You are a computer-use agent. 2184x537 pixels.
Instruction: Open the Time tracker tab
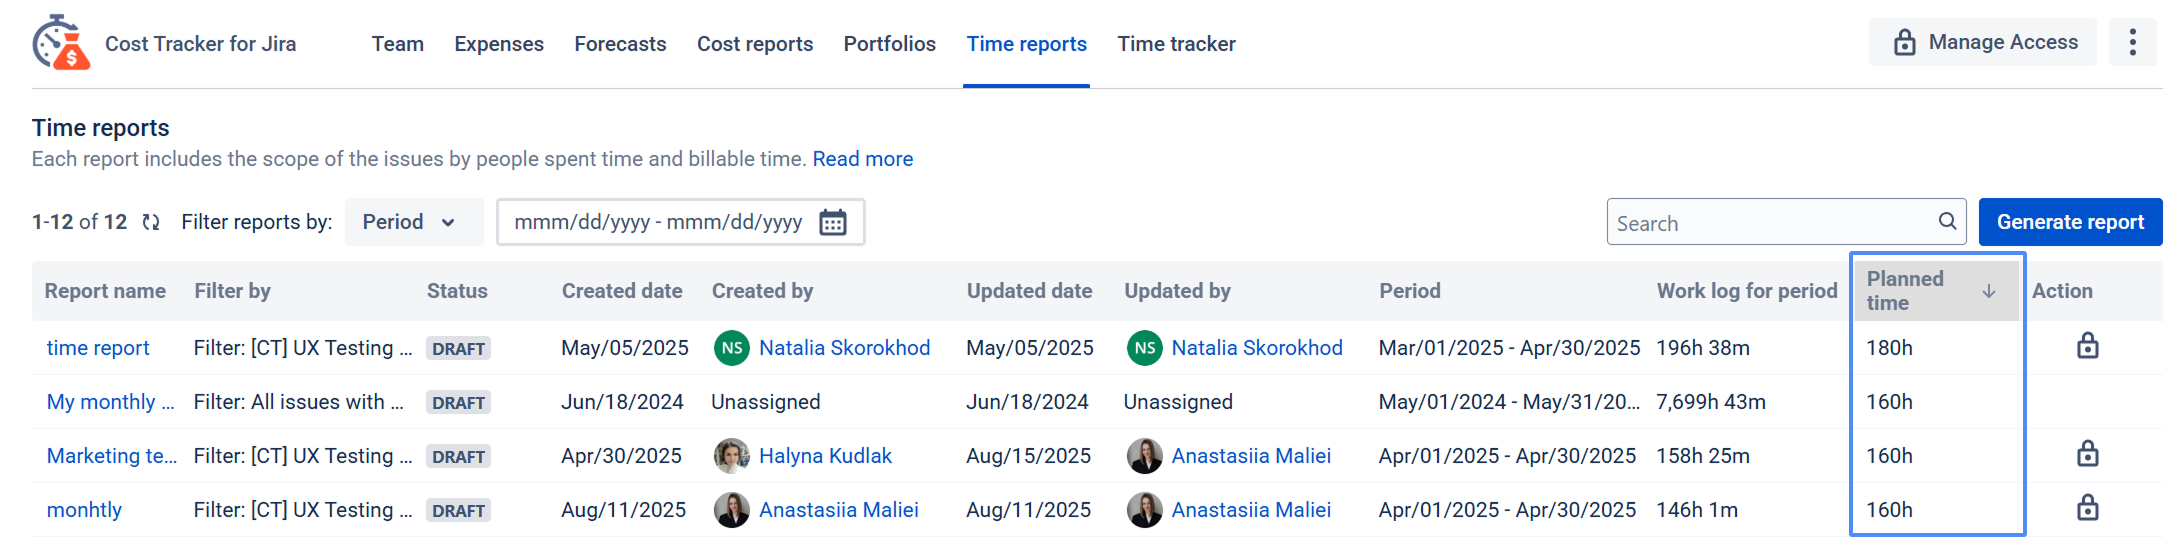click(x=1176, y=44)
